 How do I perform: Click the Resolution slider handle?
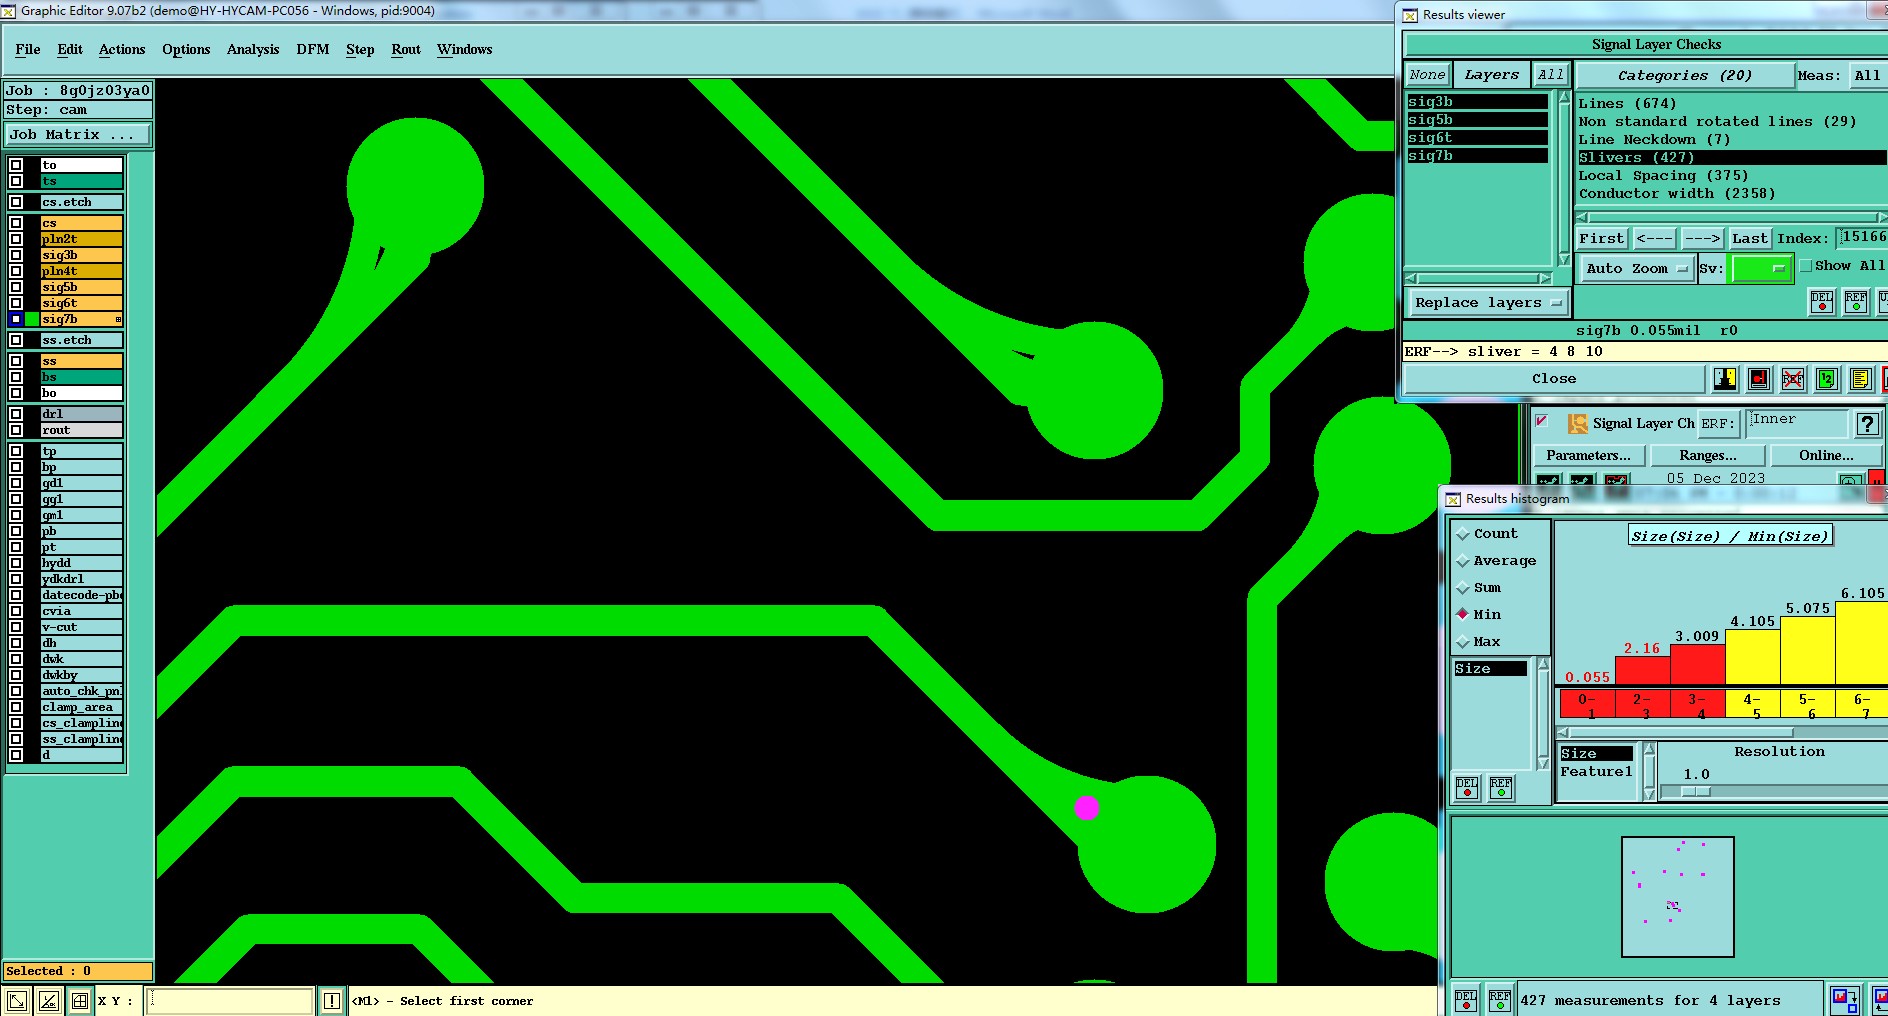click(1696, 791)
